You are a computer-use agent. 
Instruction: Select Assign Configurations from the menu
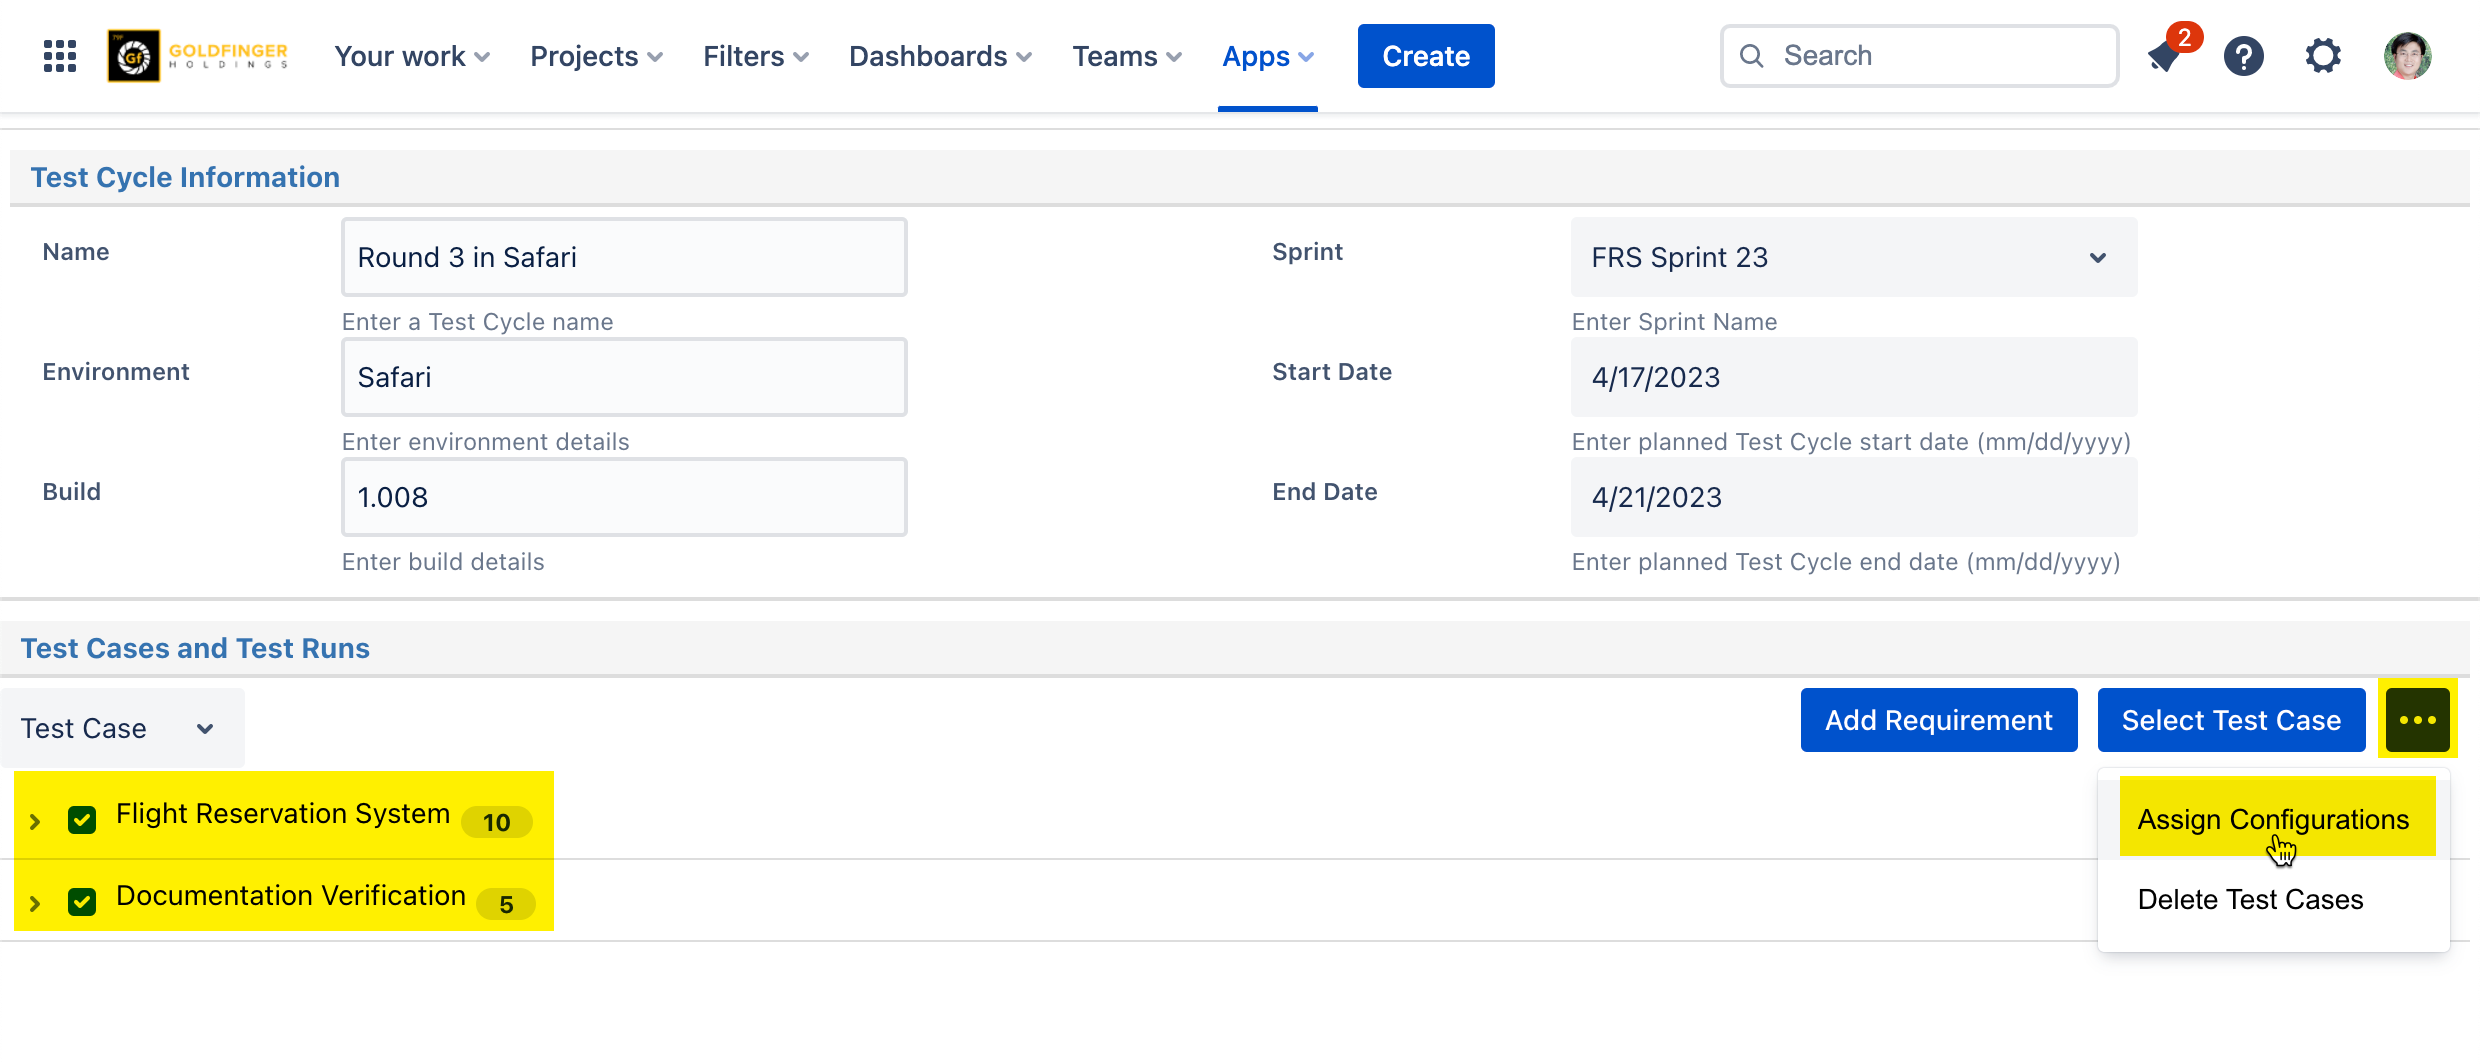[2272, 820]
